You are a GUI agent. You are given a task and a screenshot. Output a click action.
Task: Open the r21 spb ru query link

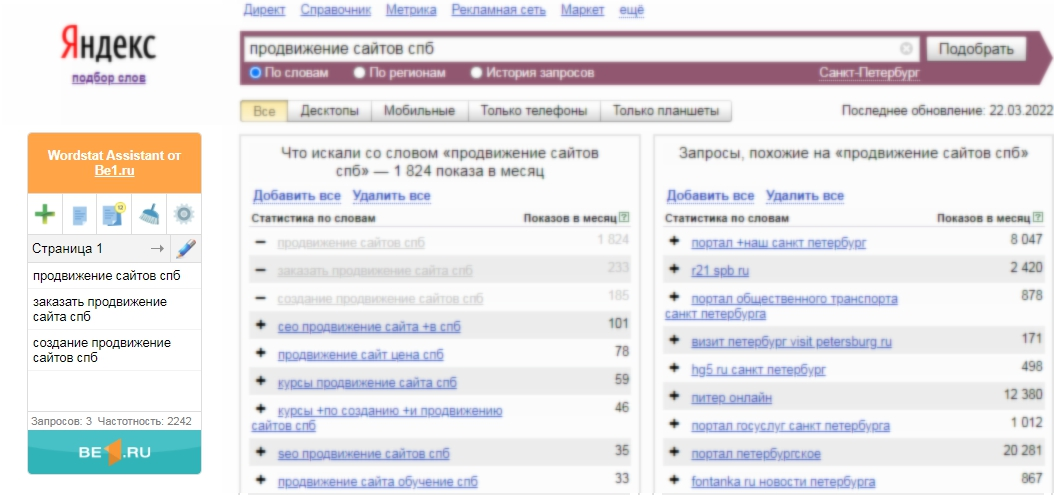(x=720, y=270)
